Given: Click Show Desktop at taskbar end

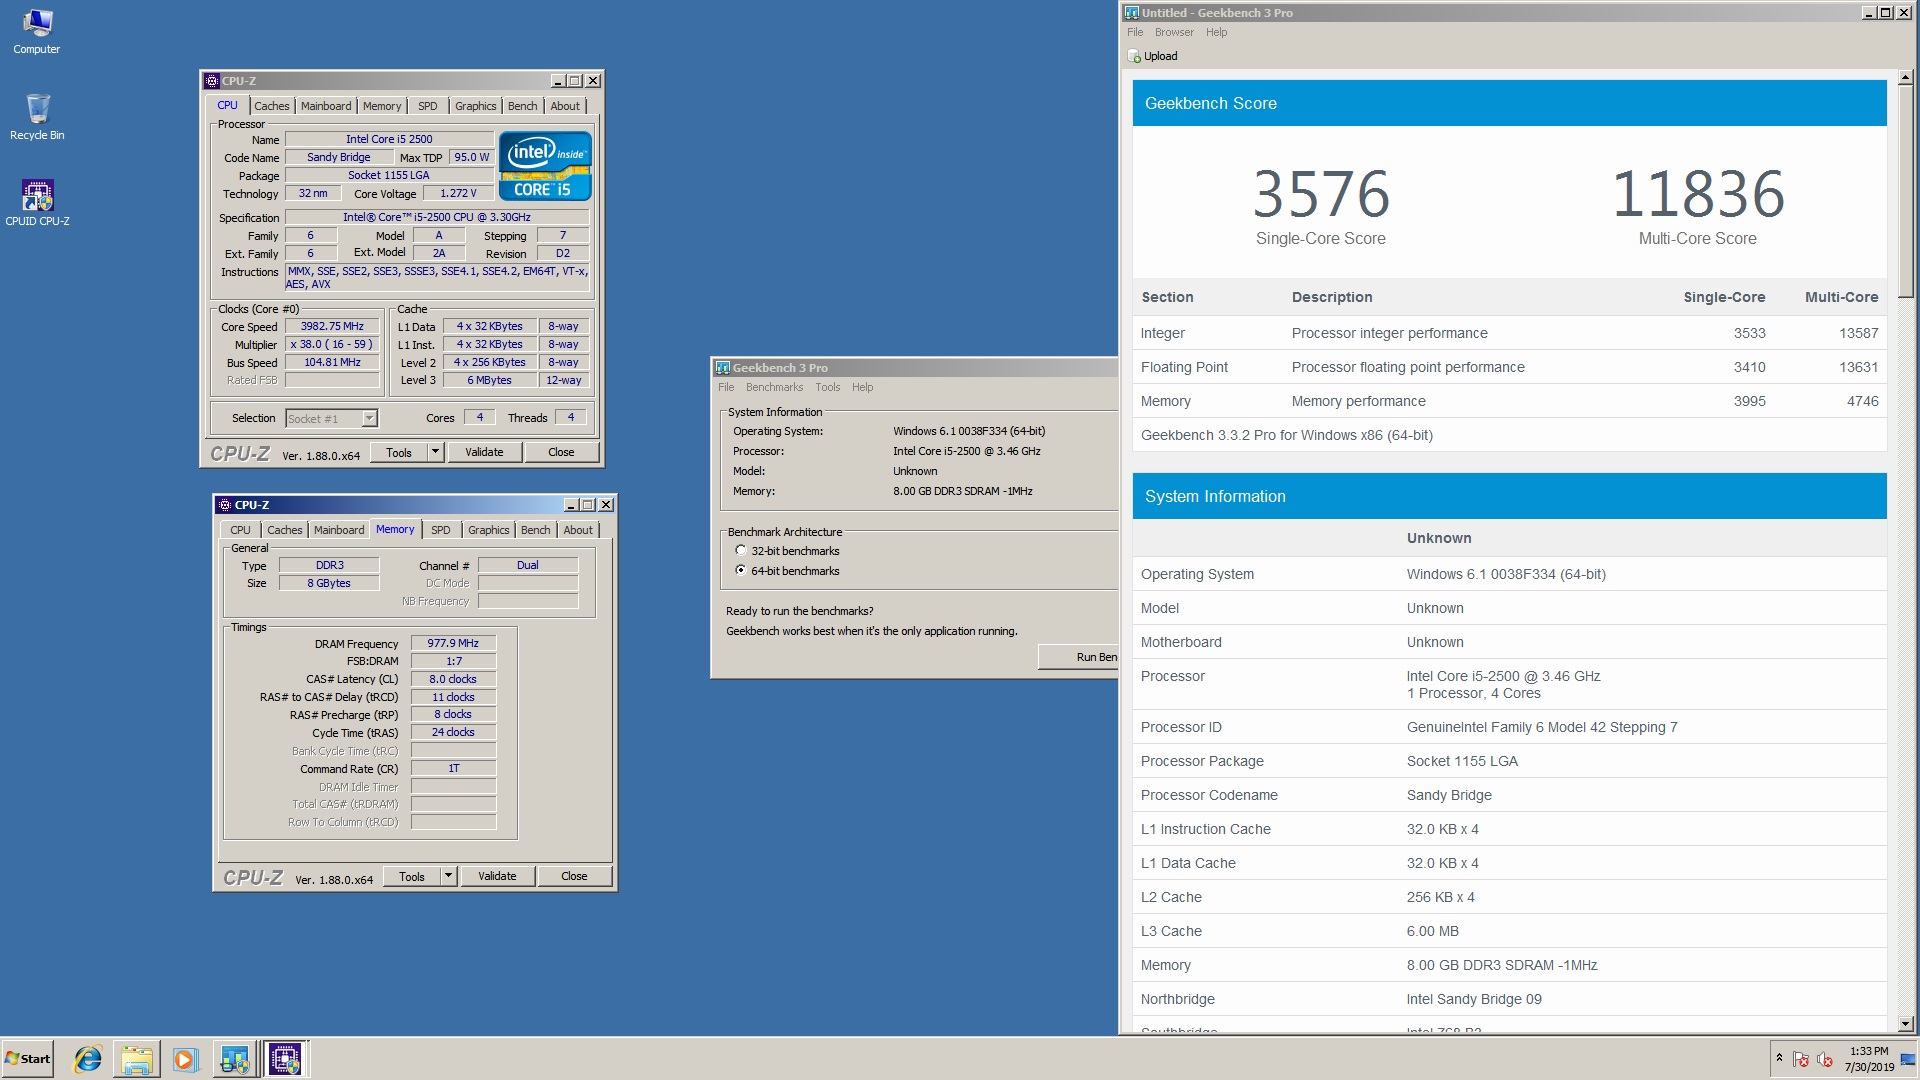Looking at the screenshot, I should 1908,1059.
